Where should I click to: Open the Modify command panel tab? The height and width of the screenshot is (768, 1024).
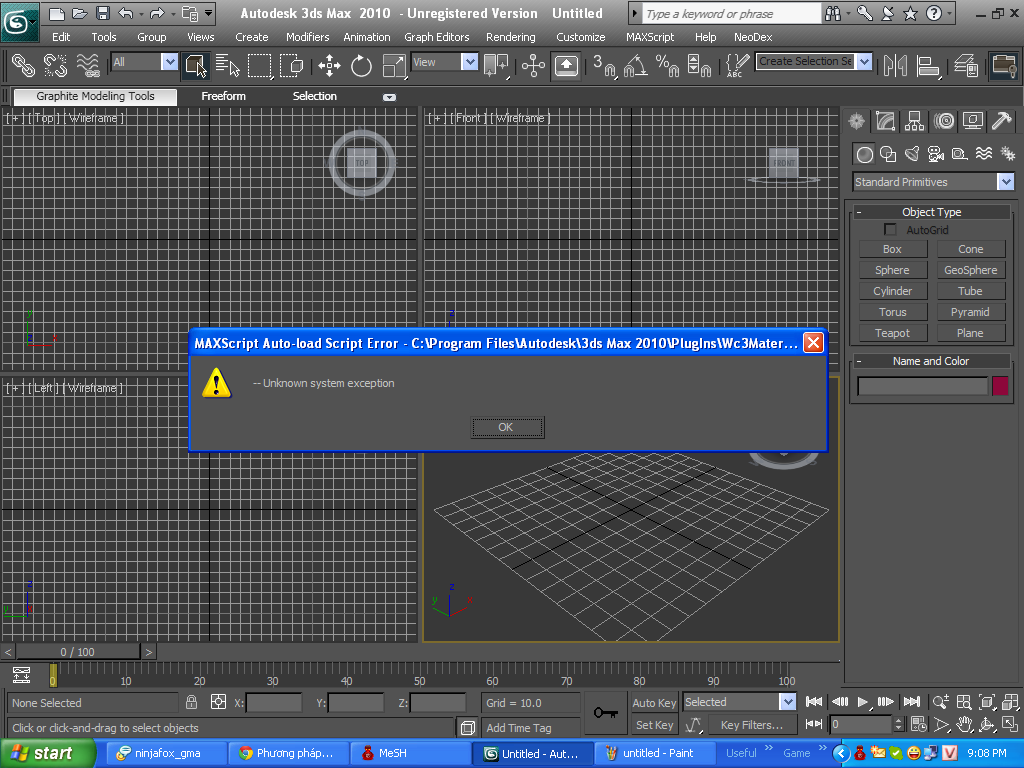pos(886,121)
